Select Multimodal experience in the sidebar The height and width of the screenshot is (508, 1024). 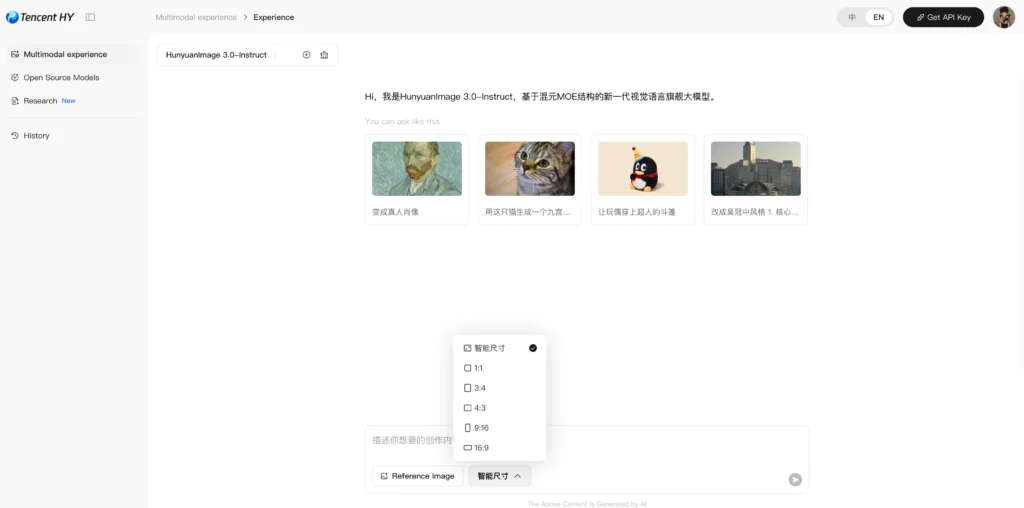(x=72, y=54)
